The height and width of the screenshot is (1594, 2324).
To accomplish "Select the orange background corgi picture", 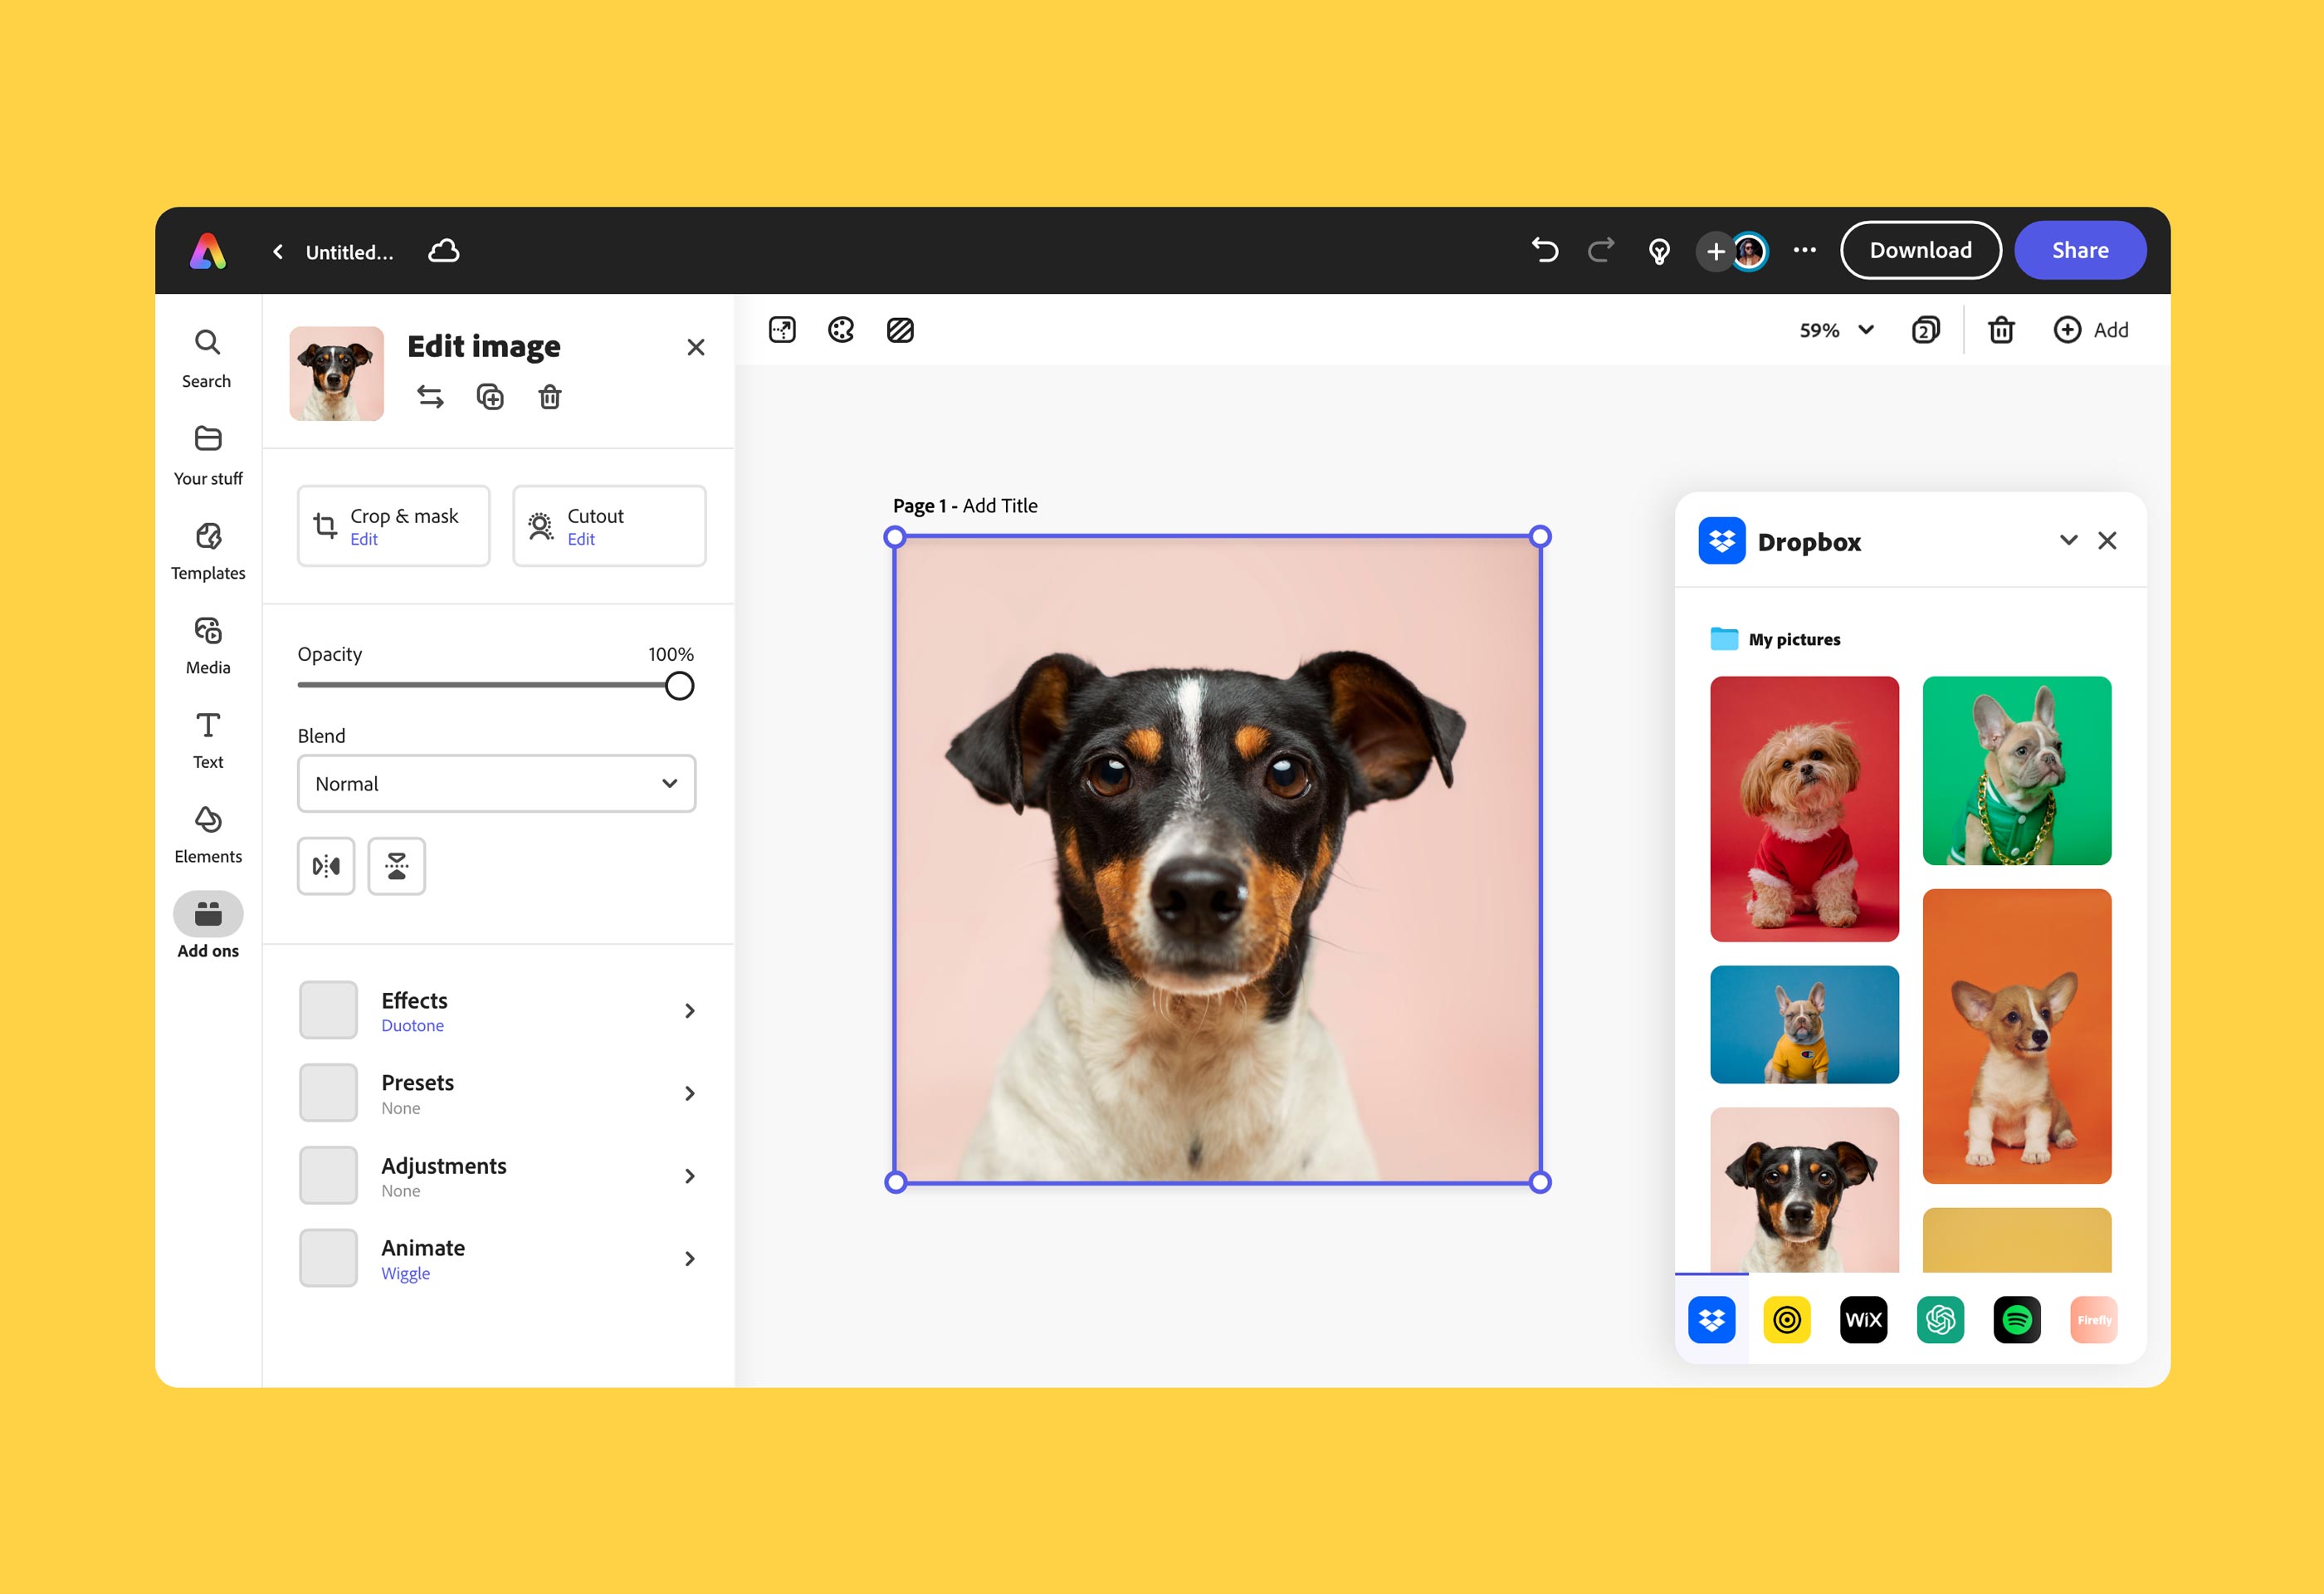I will (2017, 1037).
